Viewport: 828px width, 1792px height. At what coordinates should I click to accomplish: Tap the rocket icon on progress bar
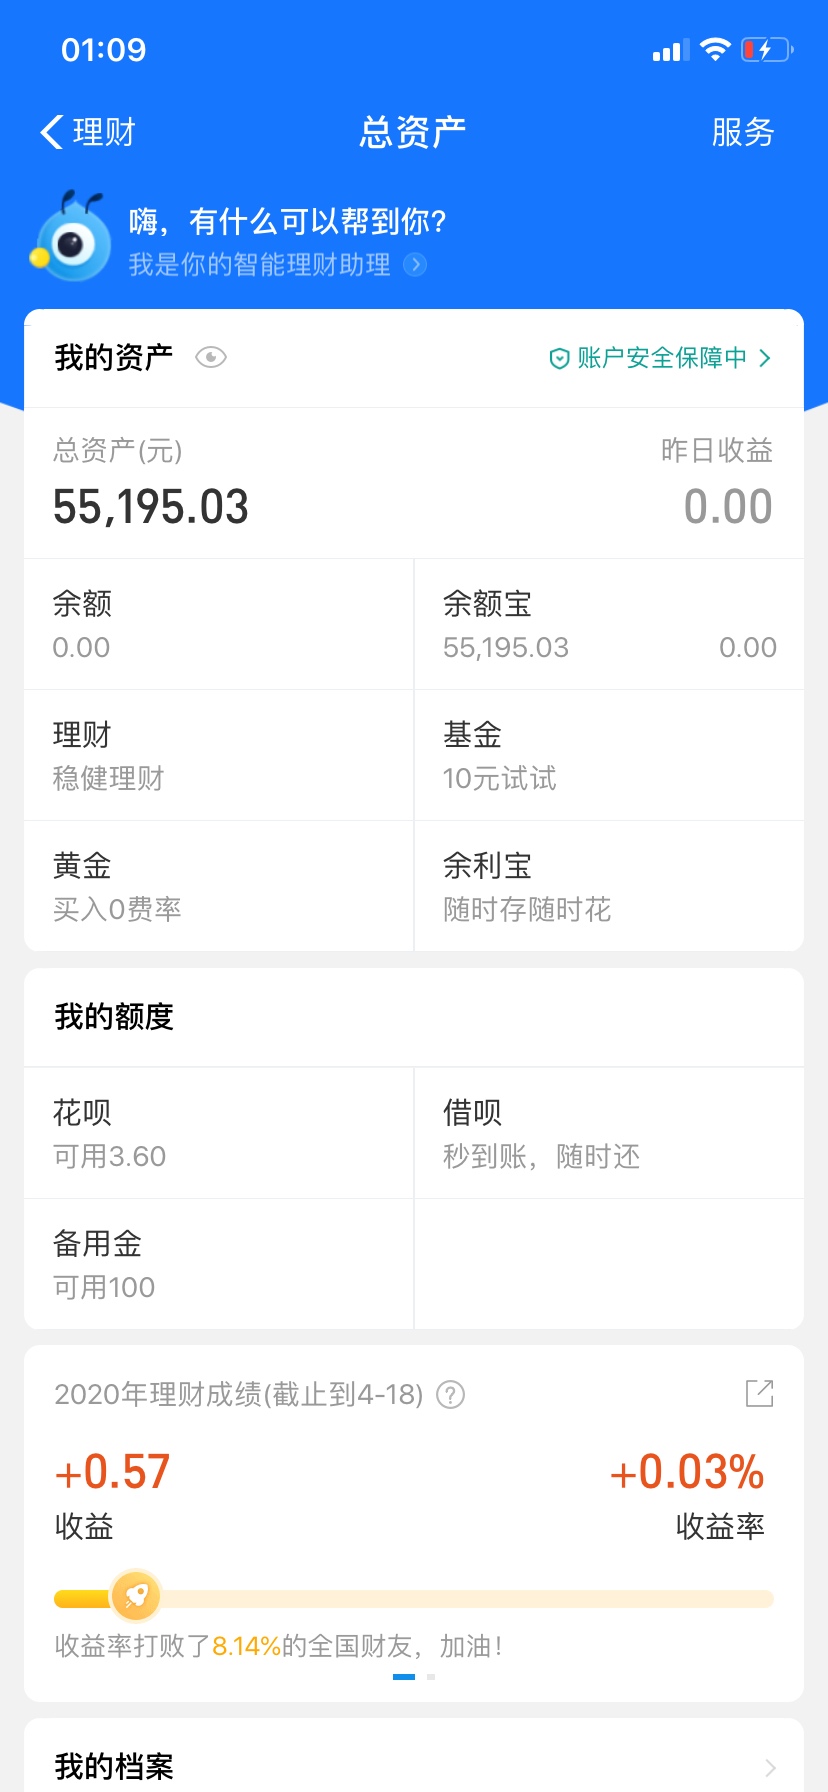[x=136, y=1596]
